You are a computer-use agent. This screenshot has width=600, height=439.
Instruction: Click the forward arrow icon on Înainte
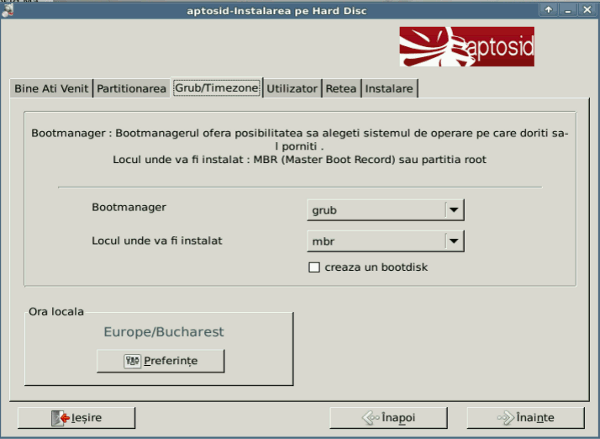pyautogui.click(x=505, y=418)
